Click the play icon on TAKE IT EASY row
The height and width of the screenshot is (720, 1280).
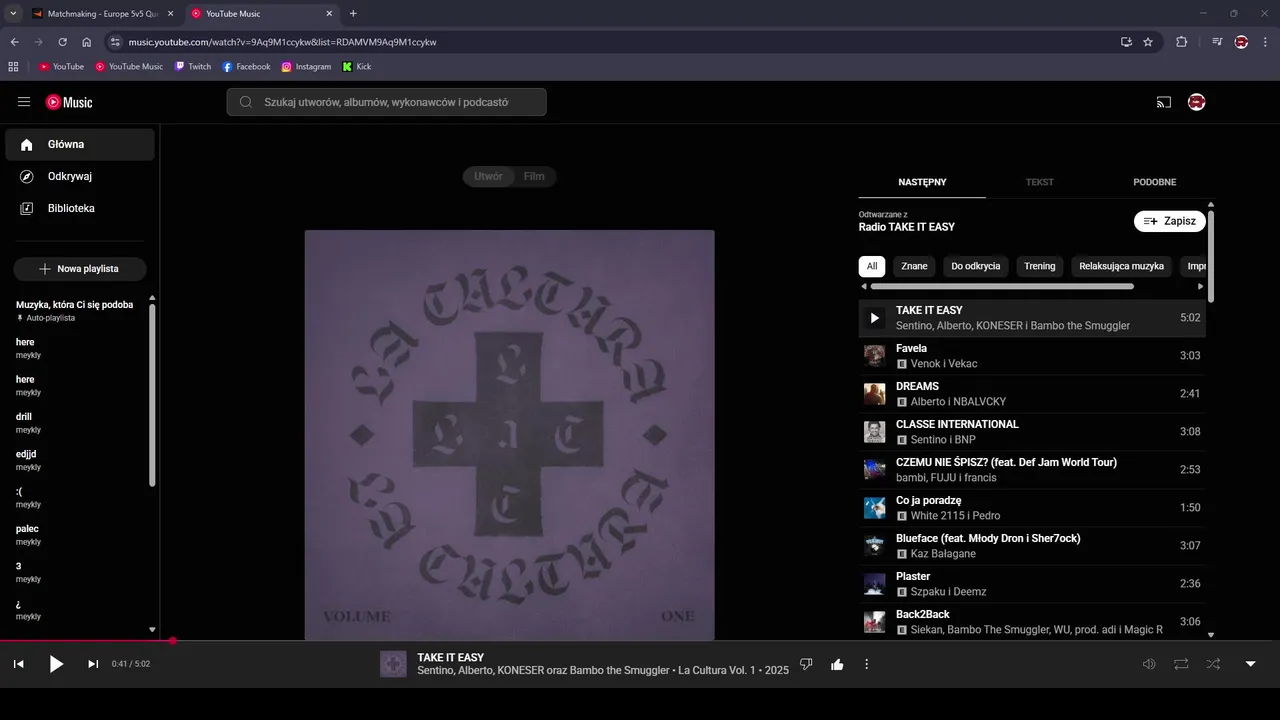(874, 318)
